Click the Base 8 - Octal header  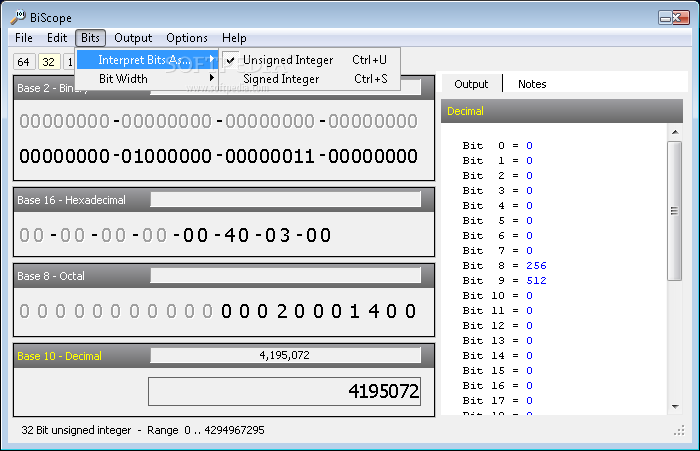[51, 276]
